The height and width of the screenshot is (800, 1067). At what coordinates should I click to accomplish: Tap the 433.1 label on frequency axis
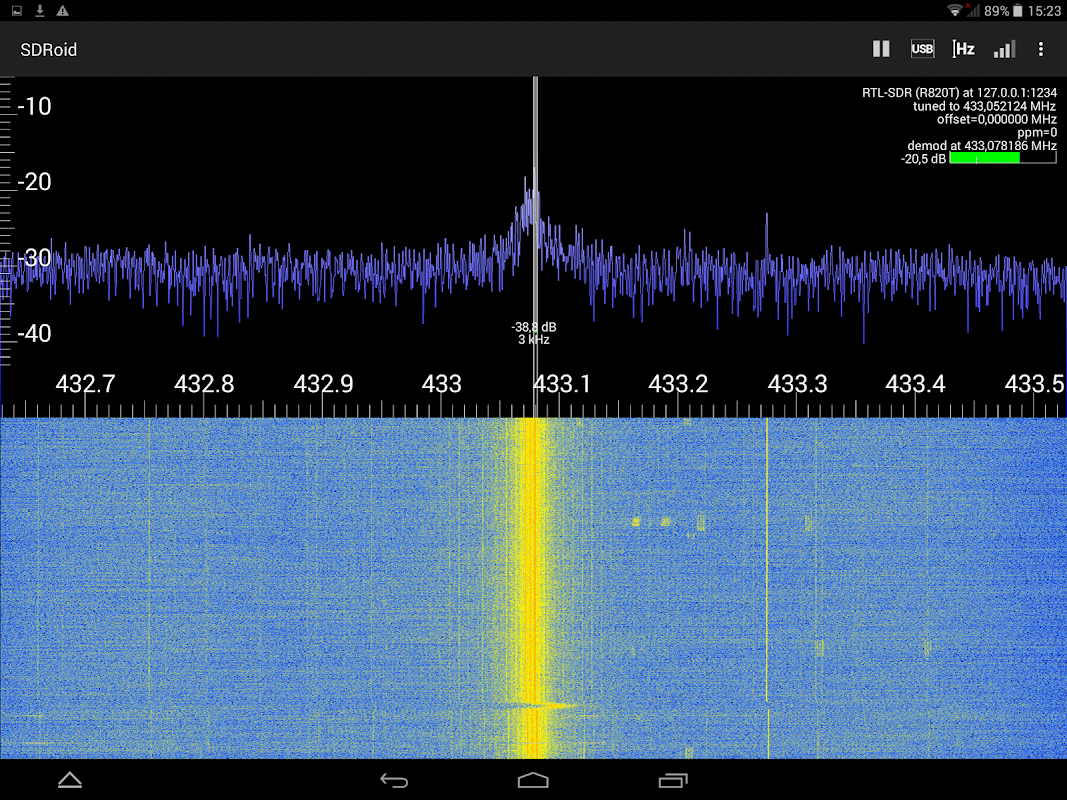coord(561,384)
